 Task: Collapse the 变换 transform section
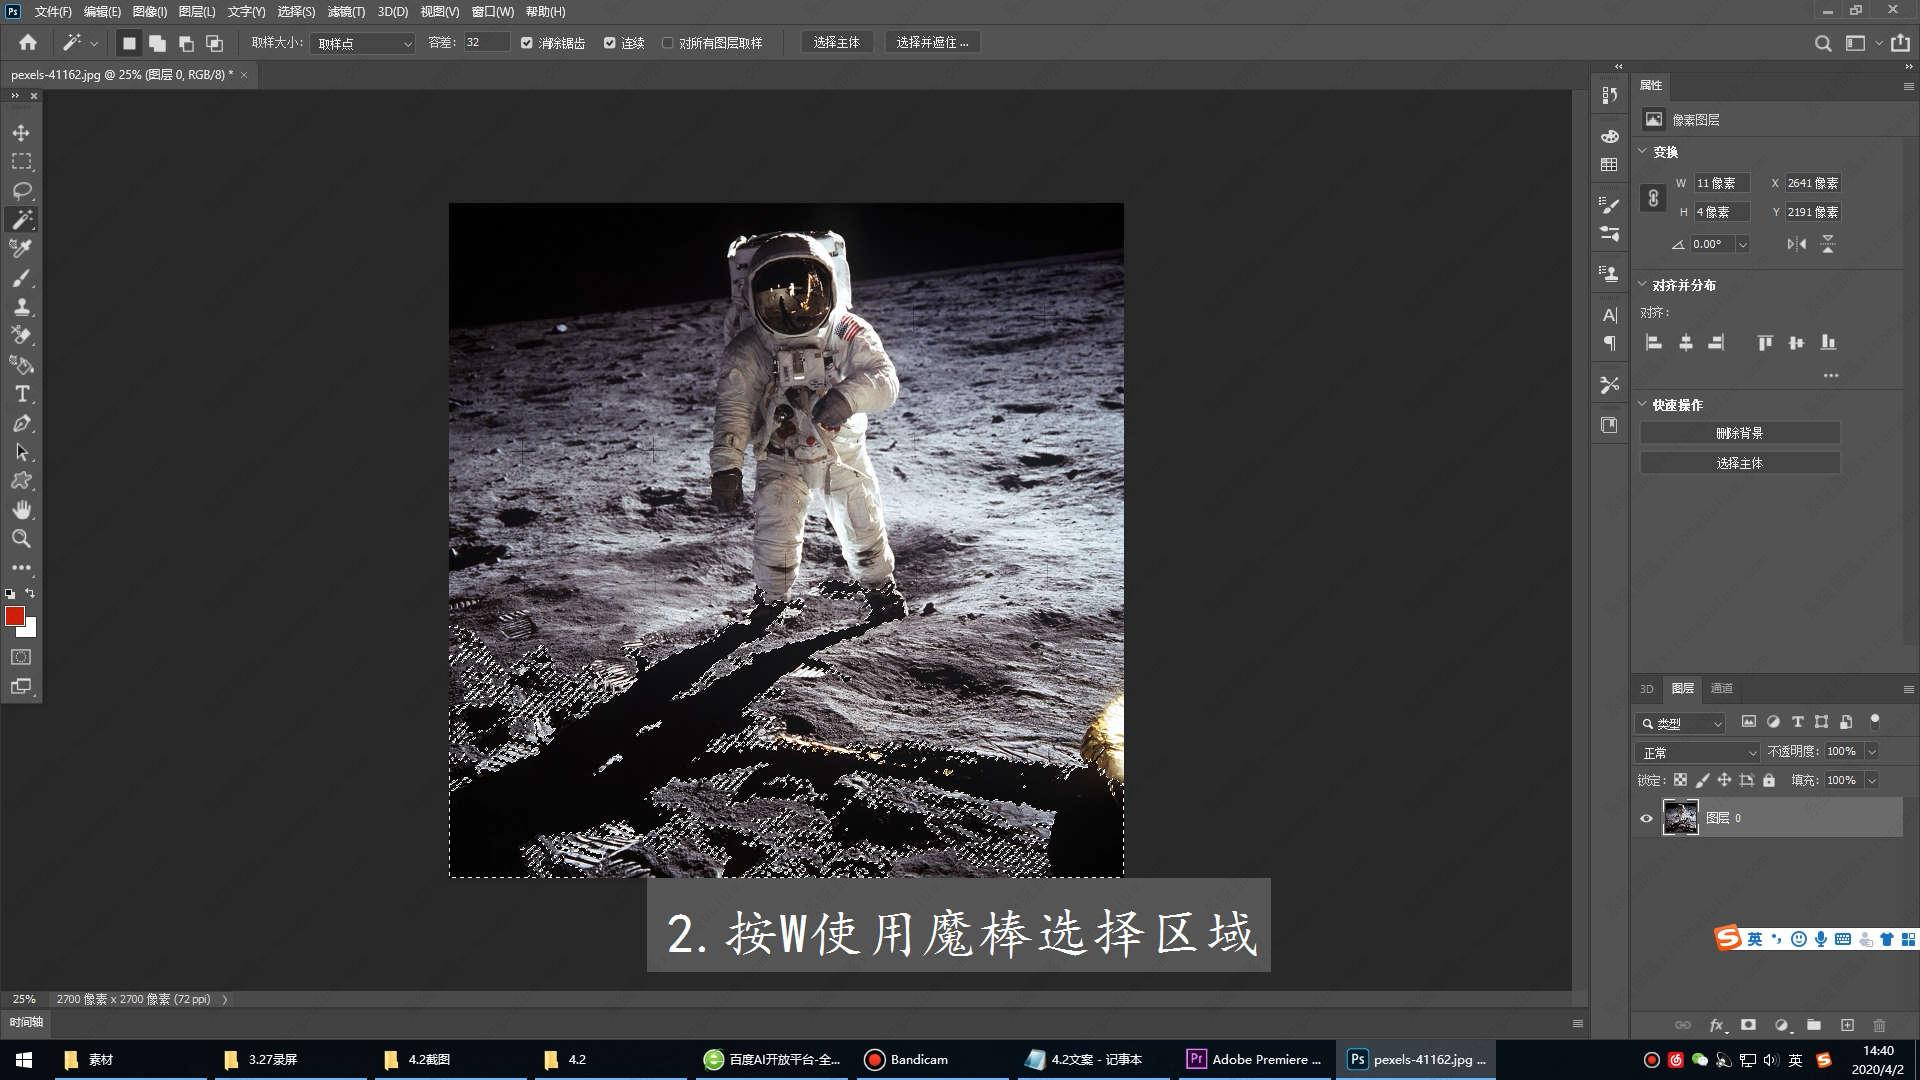pos(1642,151)
